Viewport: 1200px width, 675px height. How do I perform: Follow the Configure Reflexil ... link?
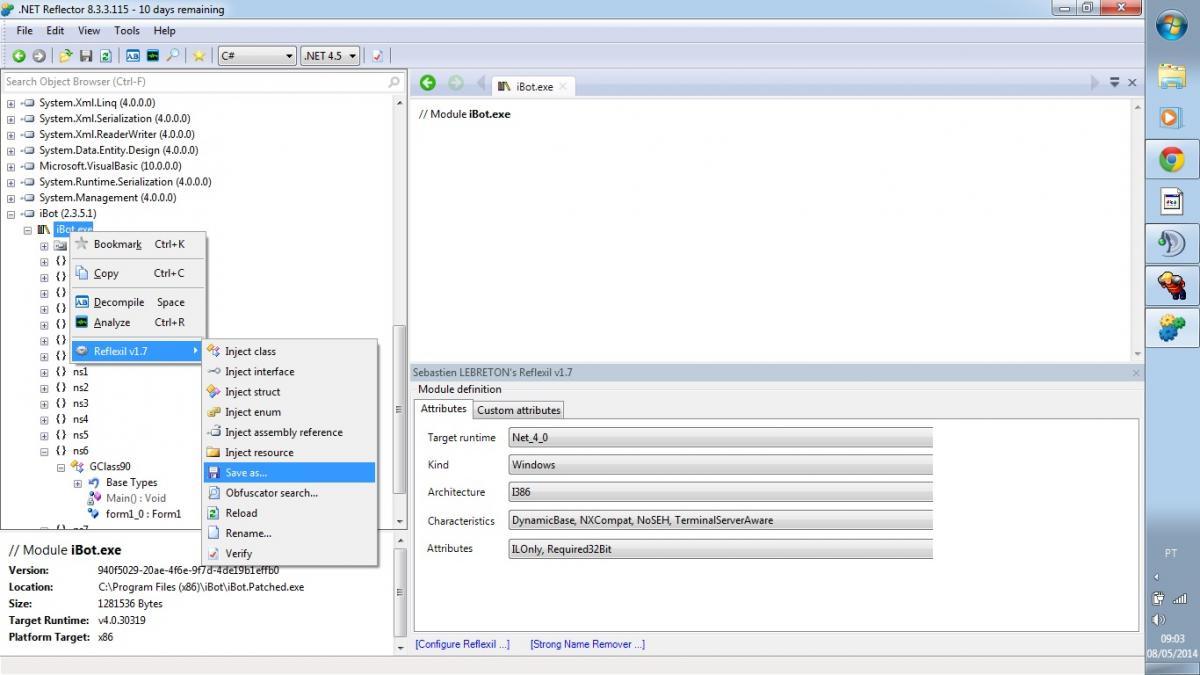(x=463, y=644)
